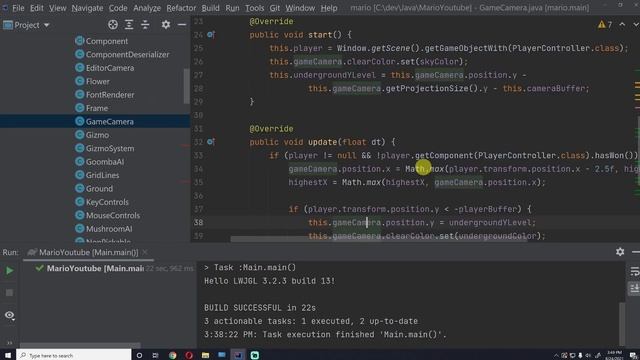The width and height of the screenshot is (640, 360).
Task: Click the 'BUILD SUCCESSFUL in 22s' console line
Action: tap(260, 308)
